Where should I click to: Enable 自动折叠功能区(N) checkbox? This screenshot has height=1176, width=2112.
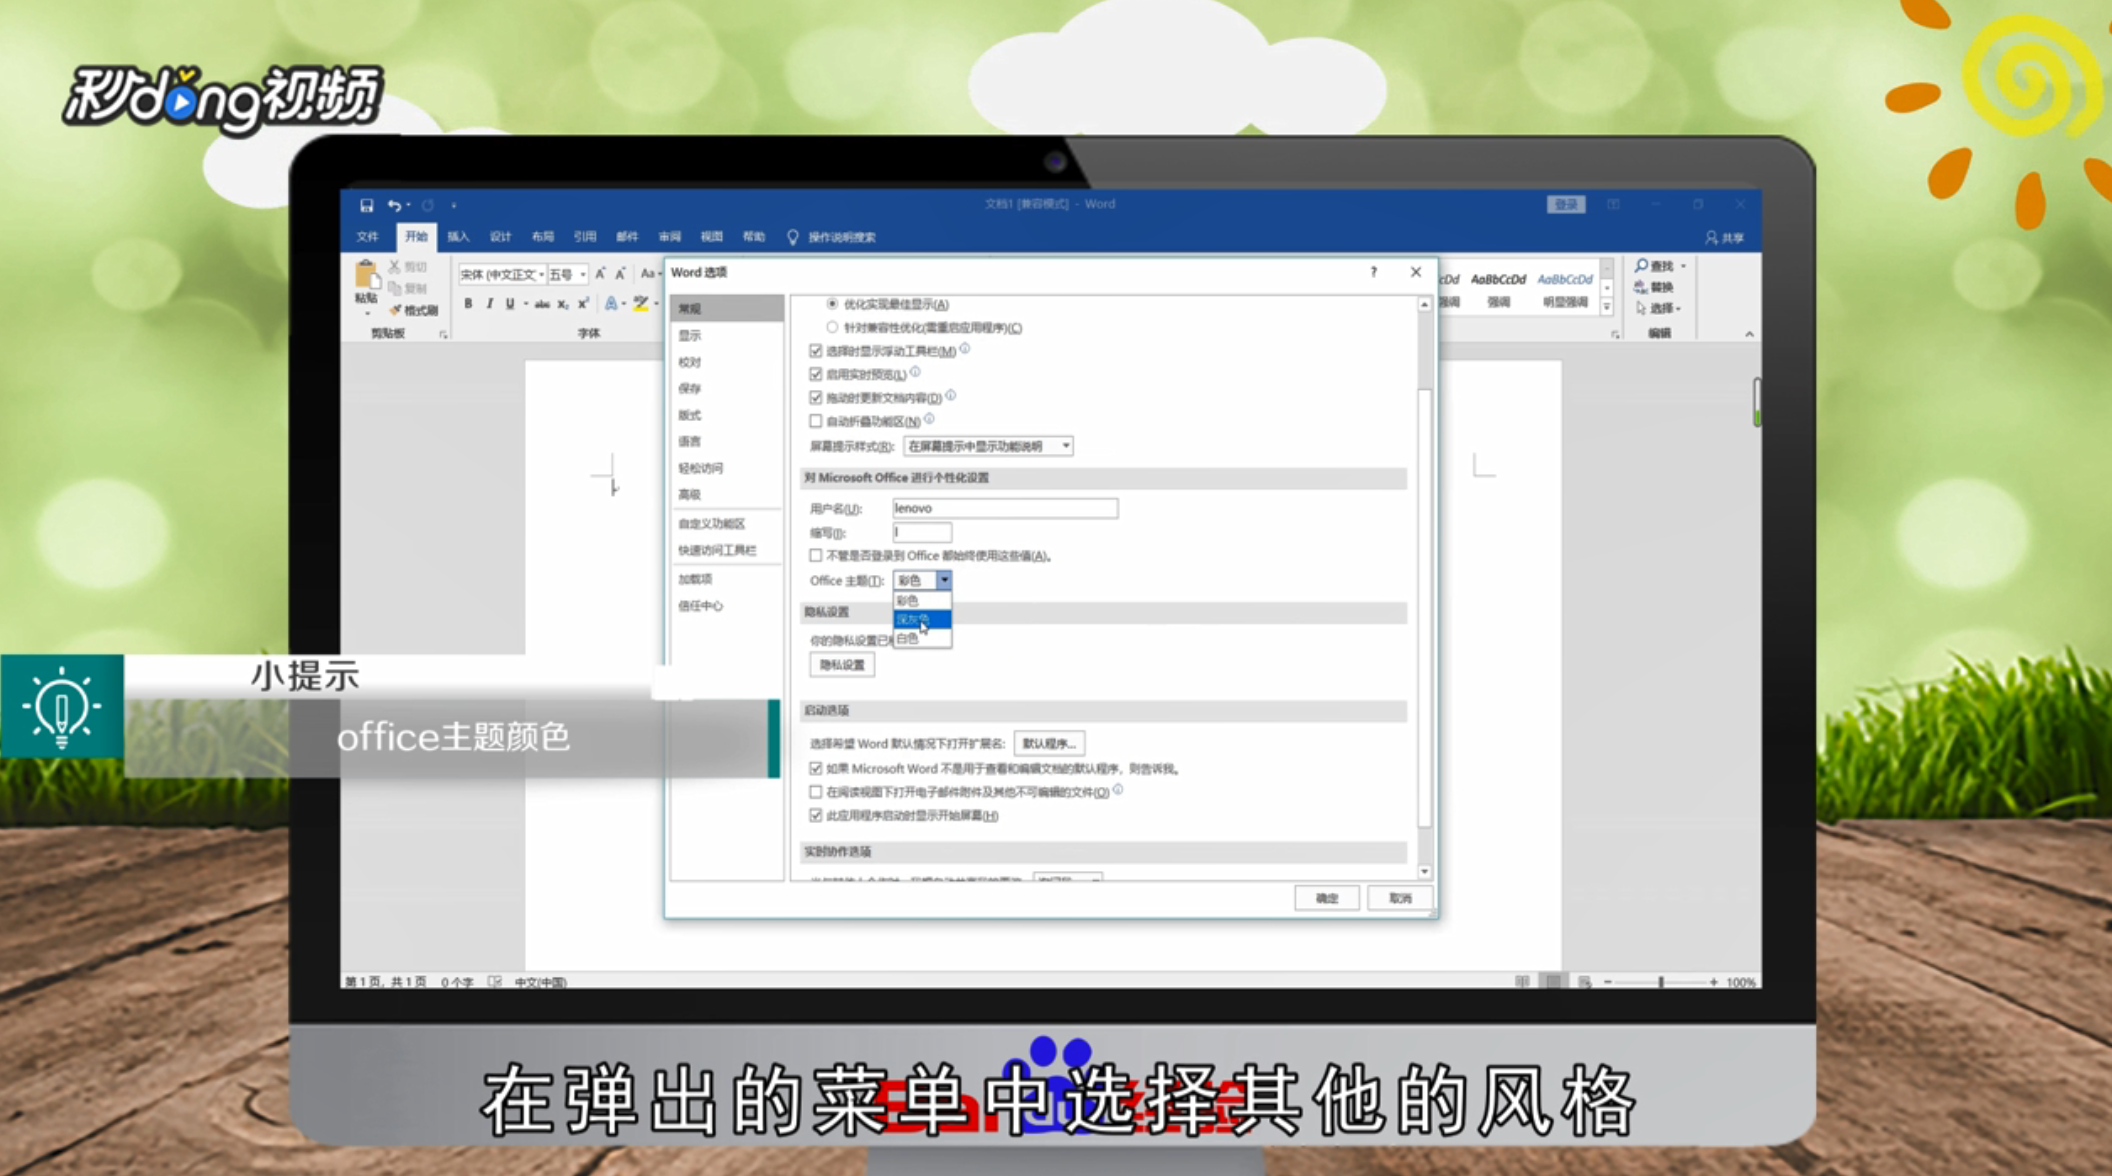point(816,421)
